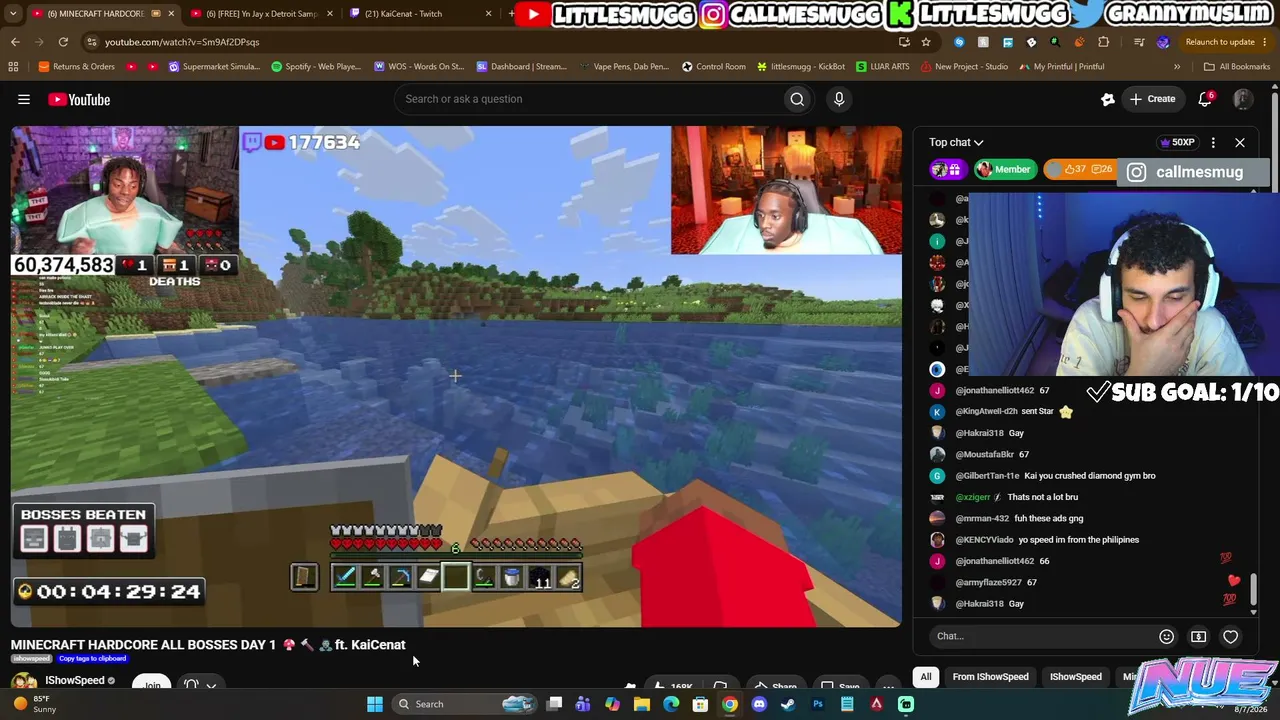This screenshot has height=720, width=1280.
Task: Click the Chrome address bar URL
Action: point(182,42)
